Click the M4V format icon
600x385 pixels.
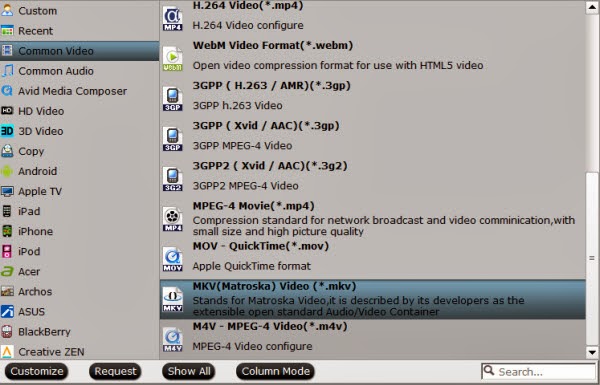173,339
